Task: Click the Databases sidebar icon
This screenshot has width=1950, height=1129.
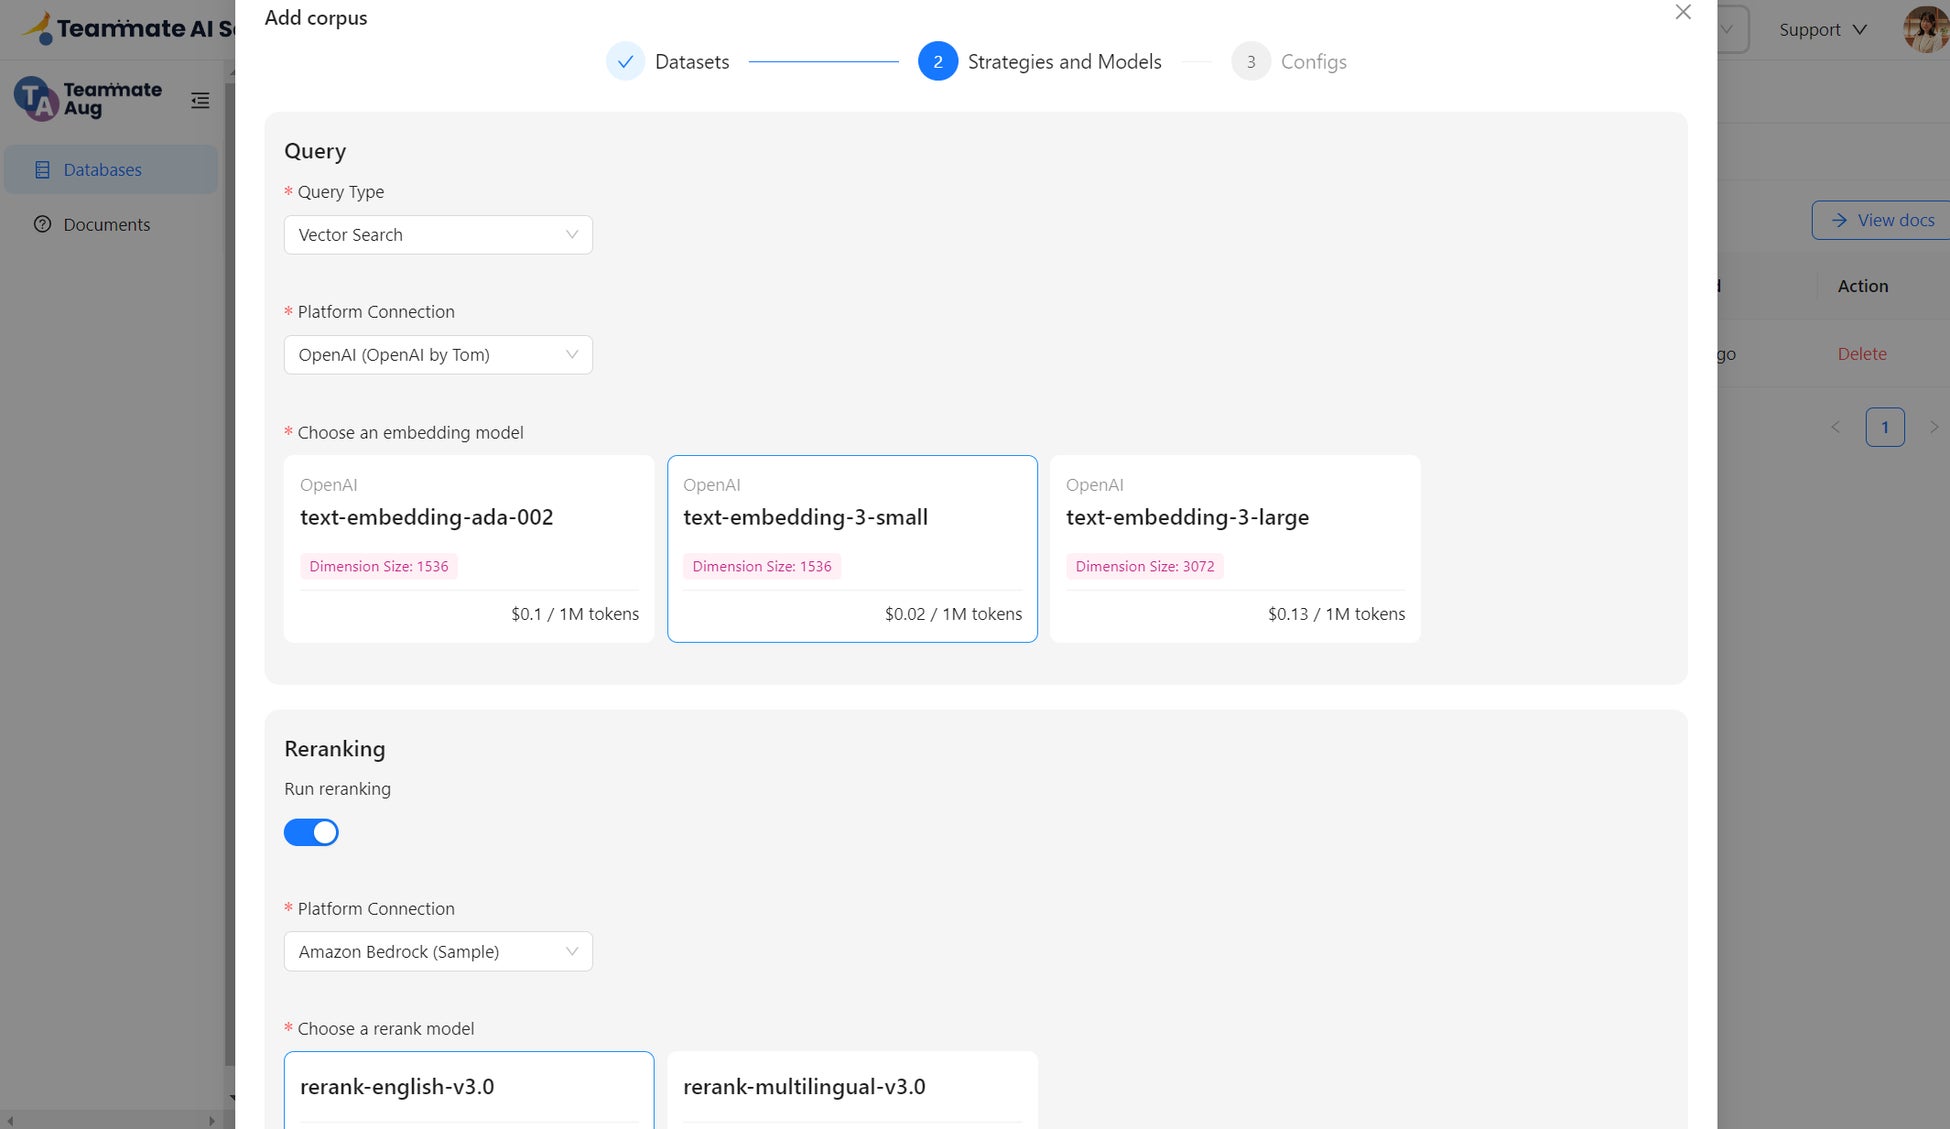Action: coord(42,170)
